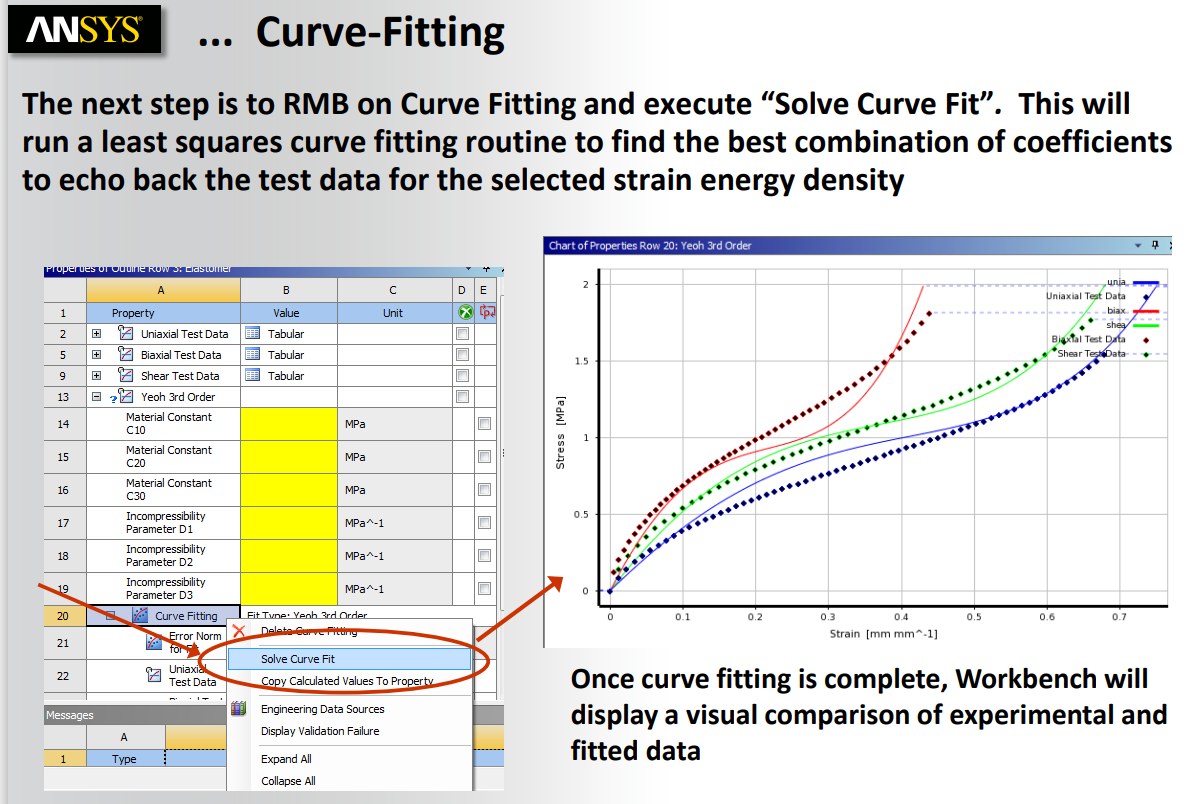Image resolution: width=1203 pixels, height=804 pixels.
Task: Click row number 20 header
Action: point(65,616)
